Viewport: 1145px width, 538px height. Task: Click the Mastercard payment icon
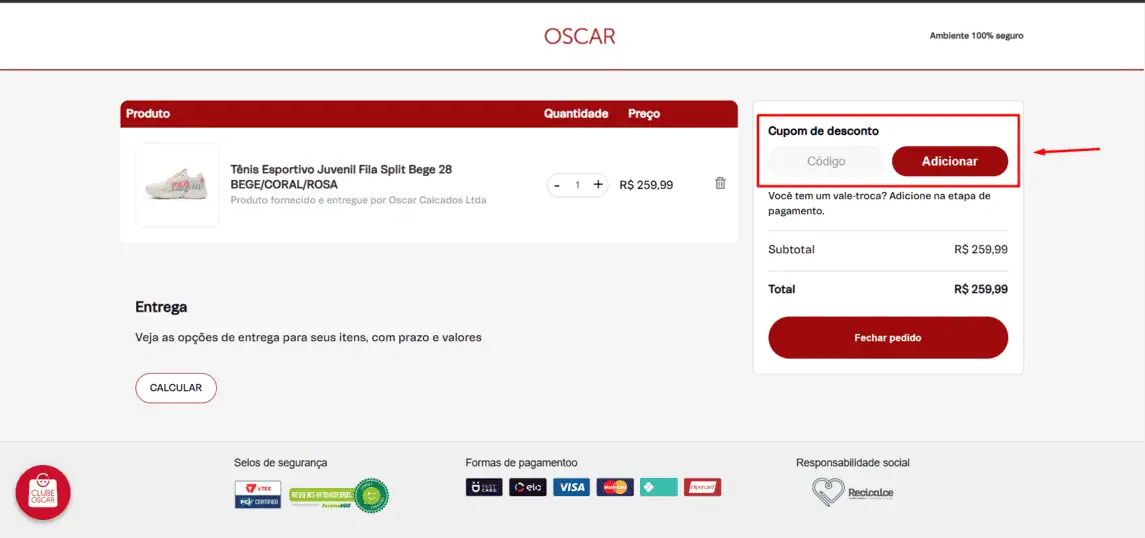pyautogui.click(x=615, y=488)
